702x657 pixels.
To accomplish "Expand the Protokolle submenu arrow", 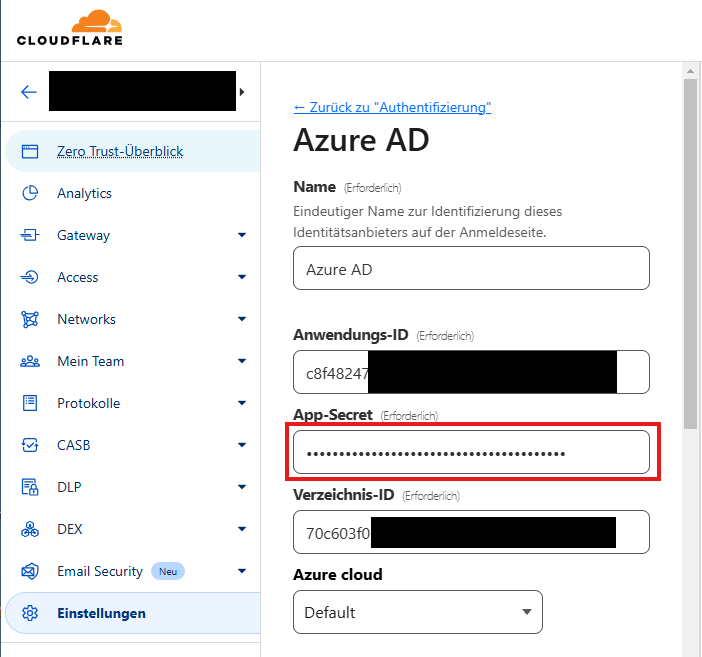I will [x=242, y=403].
